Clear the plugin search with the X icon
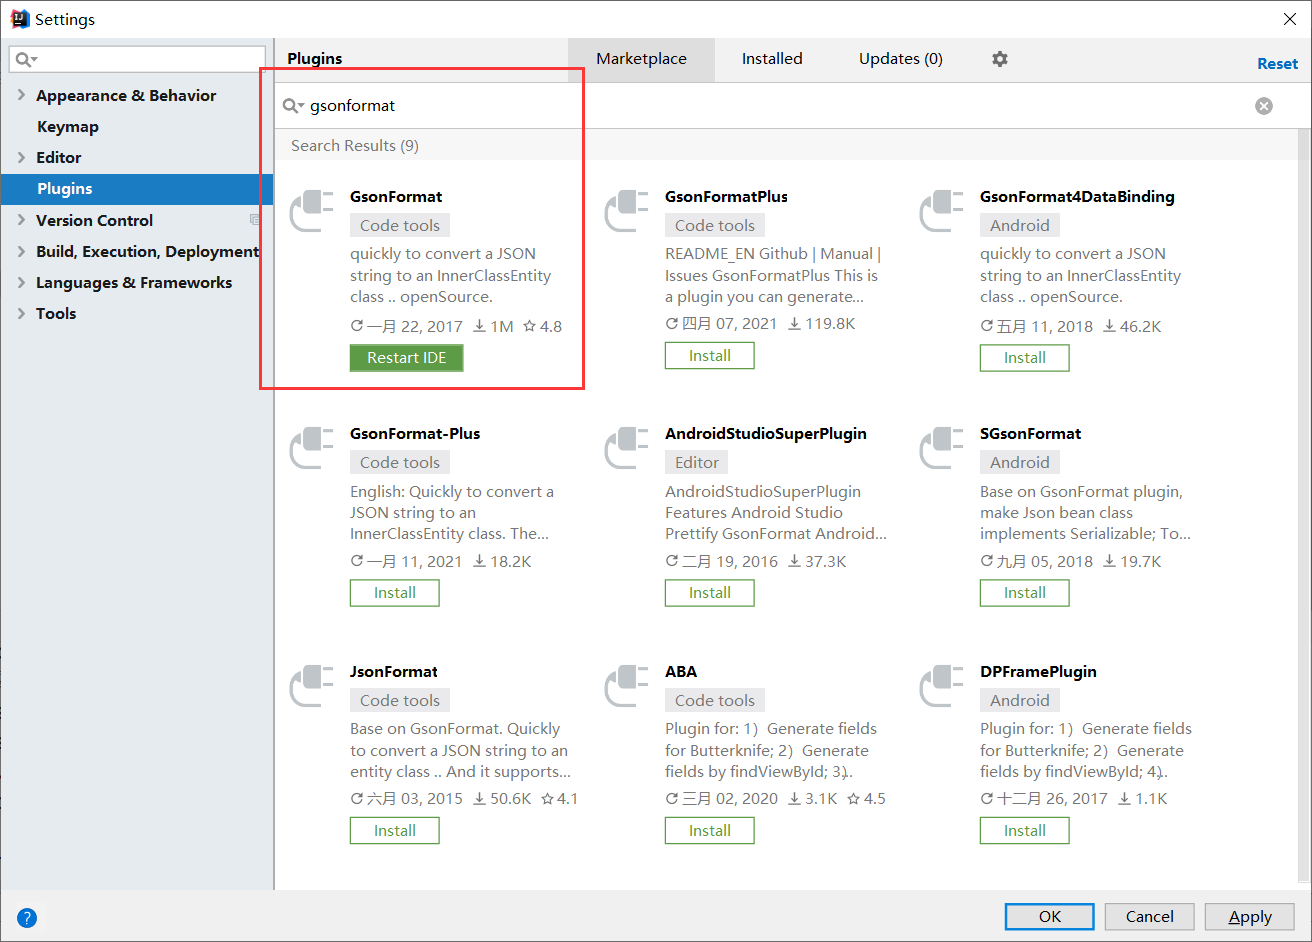 pyautogui.click(x=1264, y=106)
